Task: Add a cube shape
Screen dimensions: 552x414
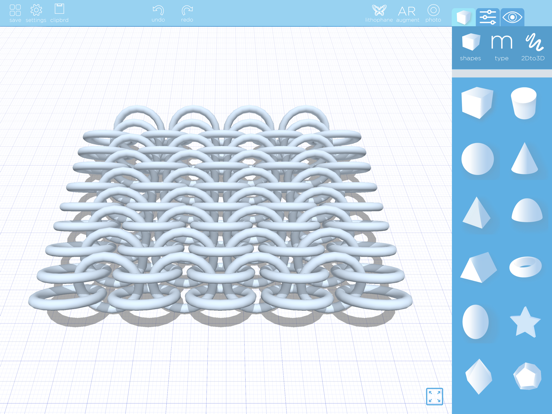Action: tap(477, 103)
